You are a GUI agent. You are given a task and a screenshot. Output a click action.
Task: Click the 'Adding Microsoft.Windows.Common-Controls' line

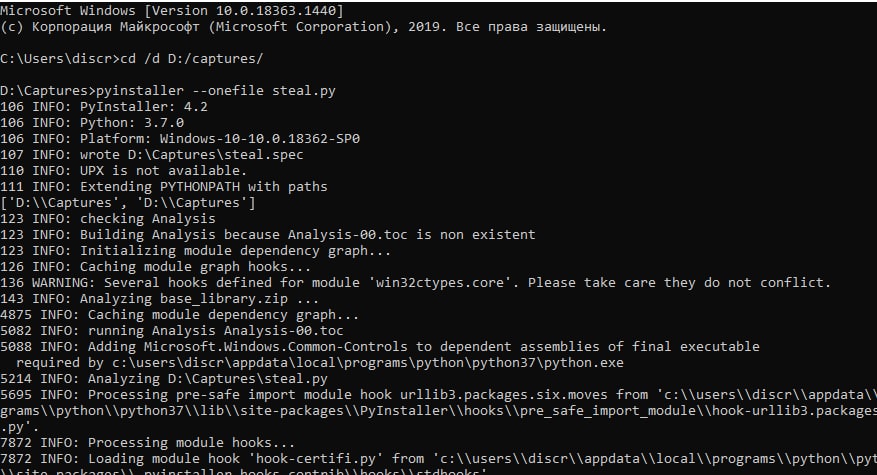coord(380,346)
